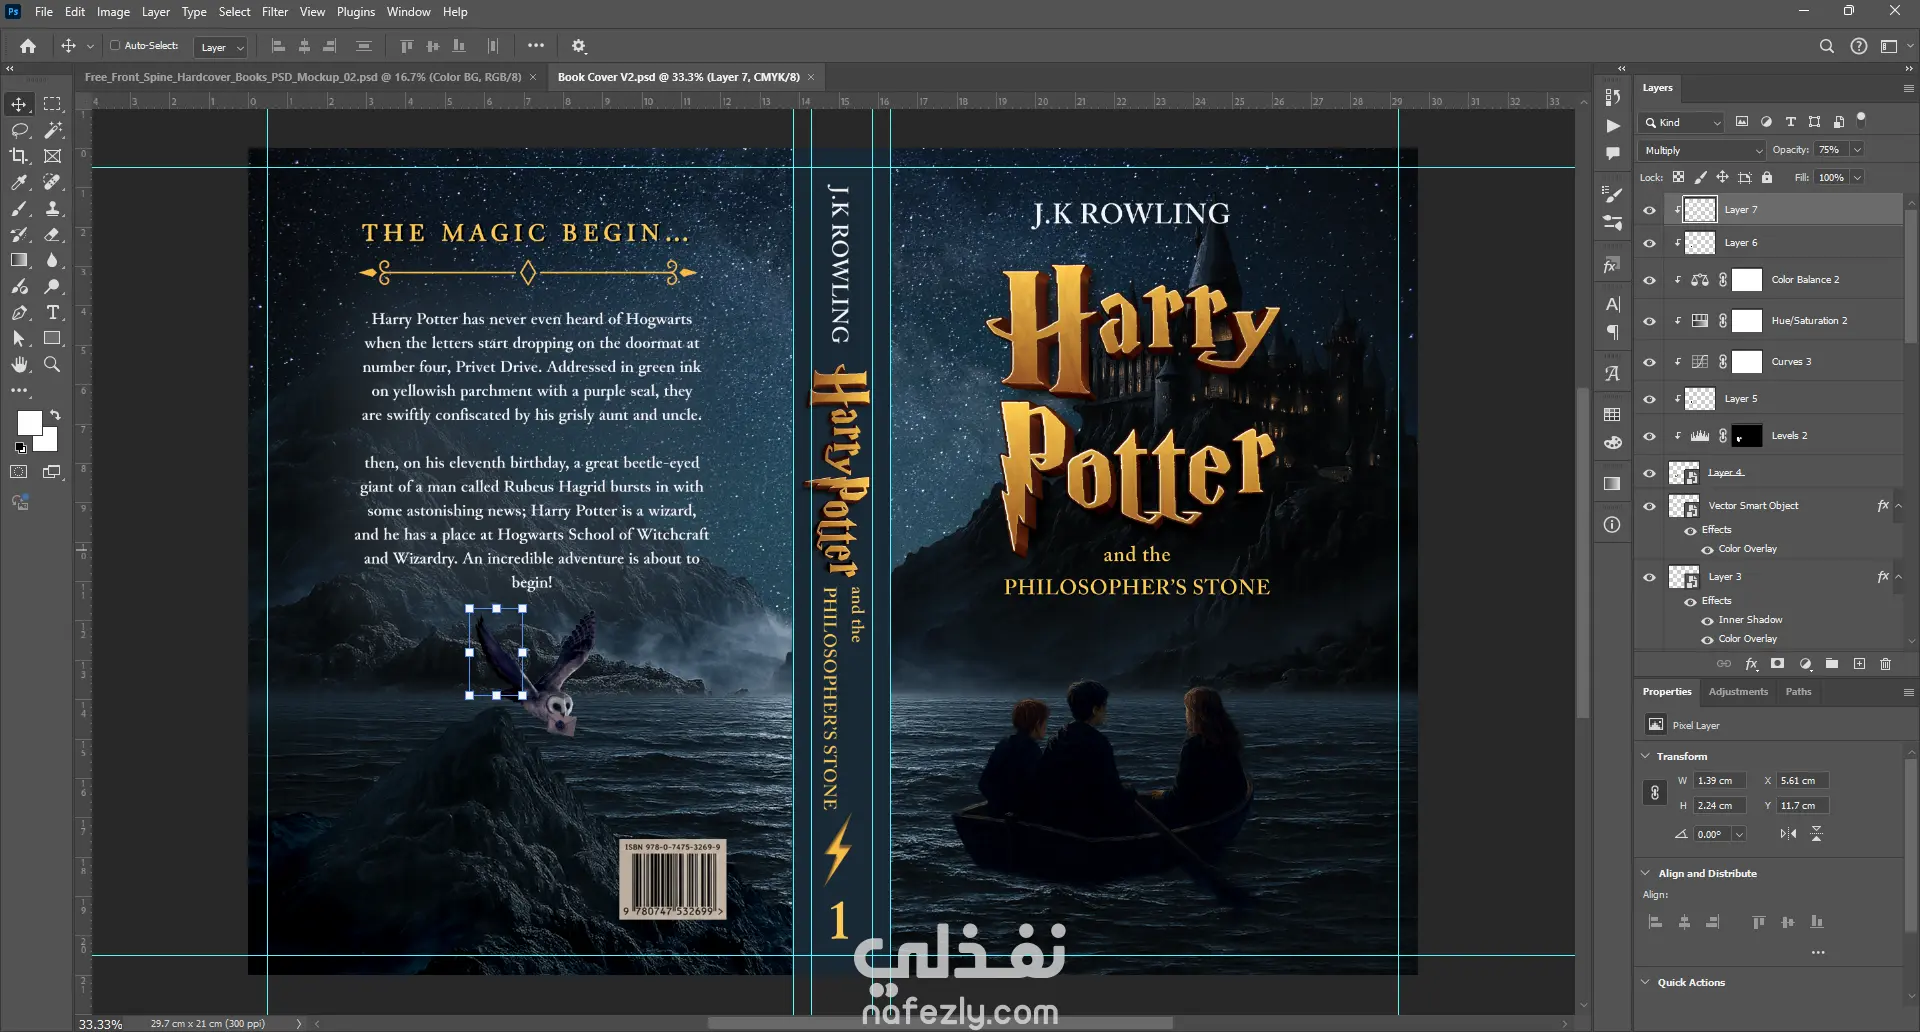Switch to the Paths tab

point(1798,692)
